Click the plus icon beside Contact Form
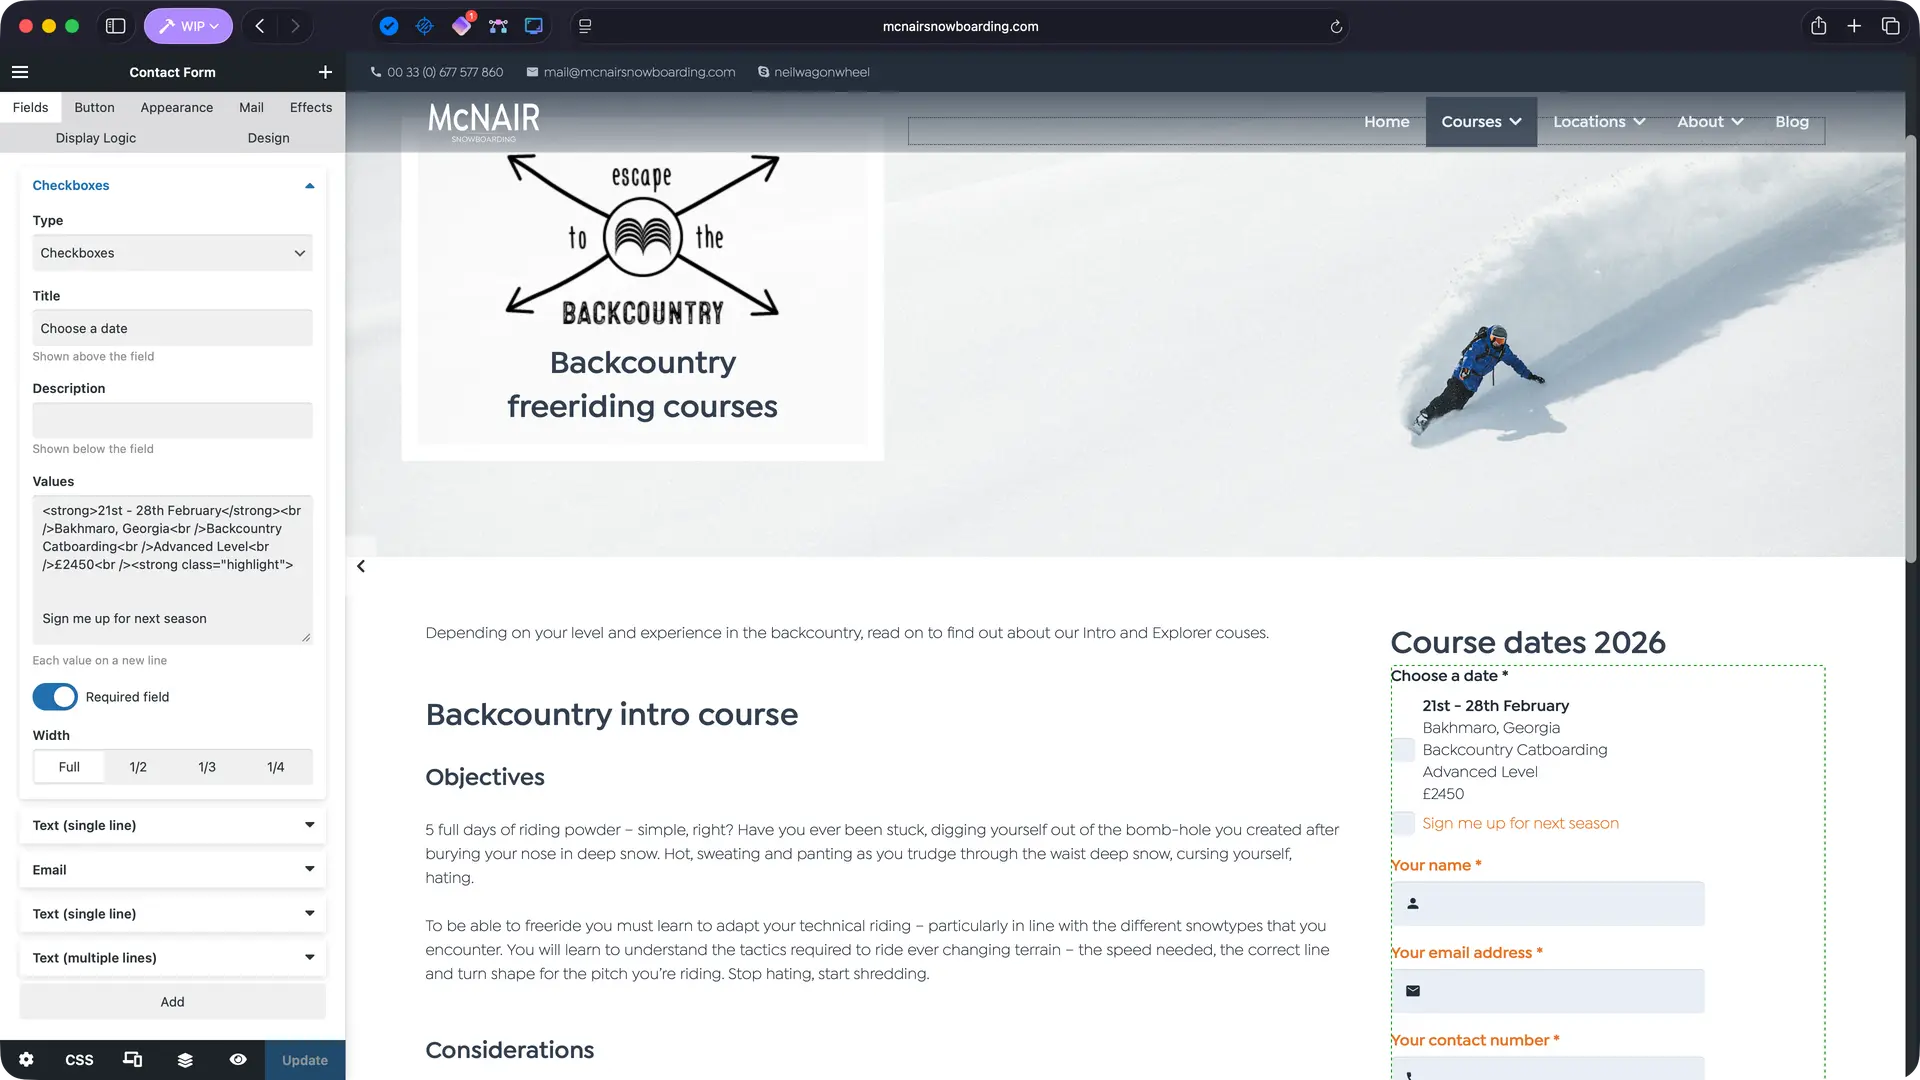This screenshot has width=1920, height=1080. tap(325, 72)
